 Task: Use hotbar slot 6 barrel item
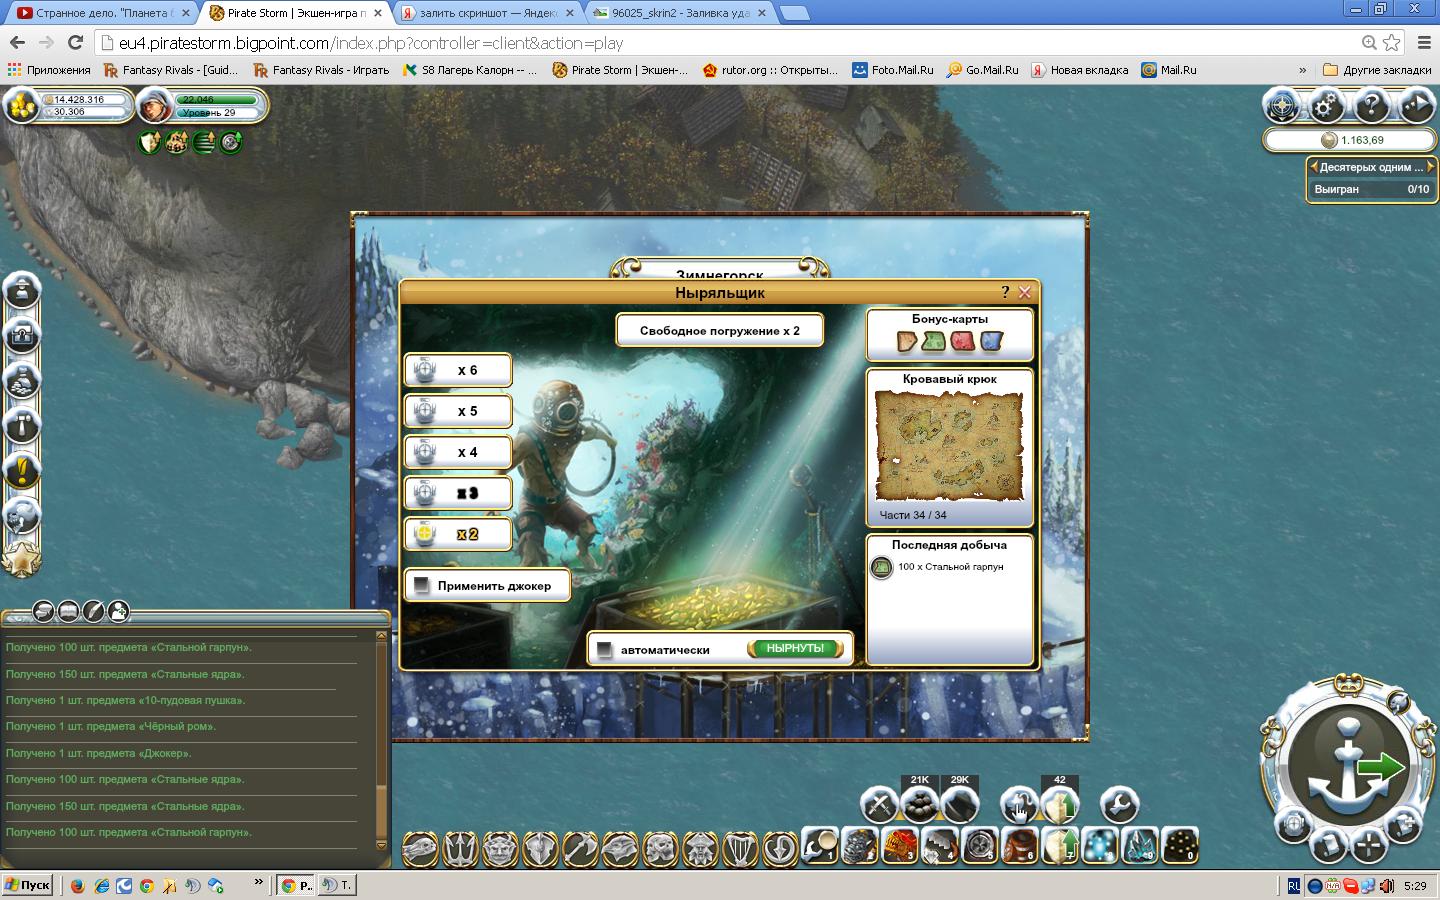pos(1020,846)
